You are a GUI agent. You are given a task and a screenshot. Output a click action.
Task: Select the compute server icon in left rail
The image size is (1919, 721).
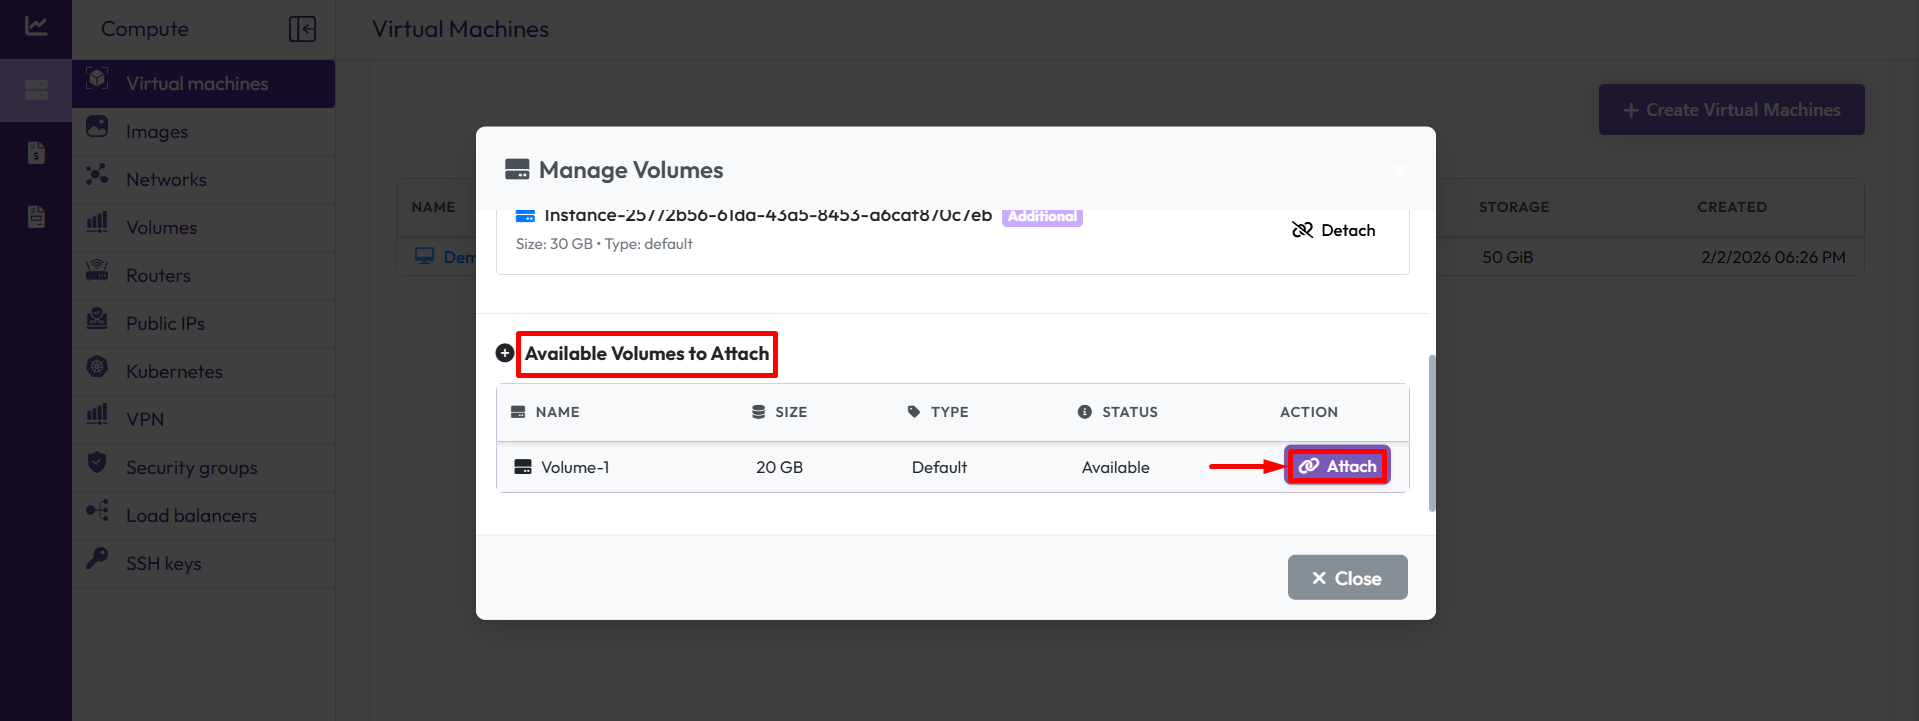point(36,91)
